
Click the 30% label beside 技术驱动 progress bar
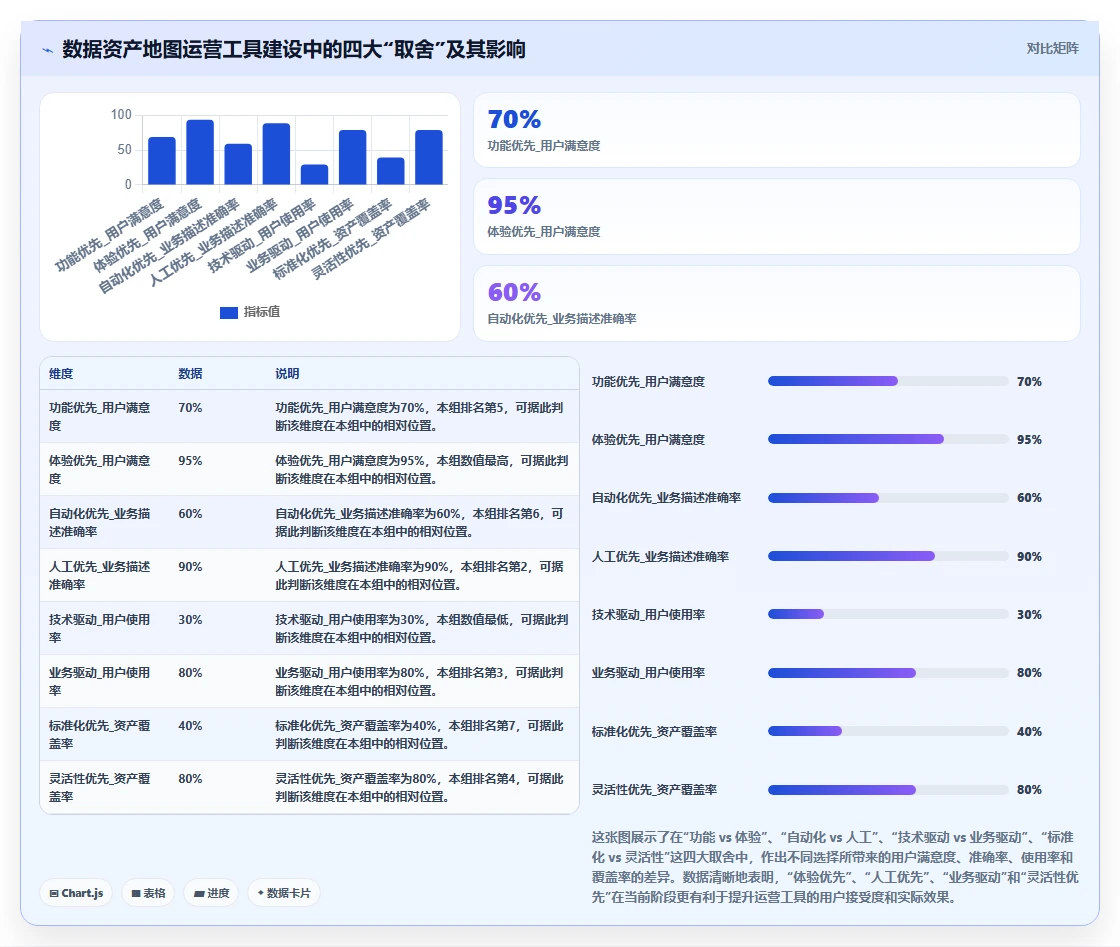pos(1029,614)
